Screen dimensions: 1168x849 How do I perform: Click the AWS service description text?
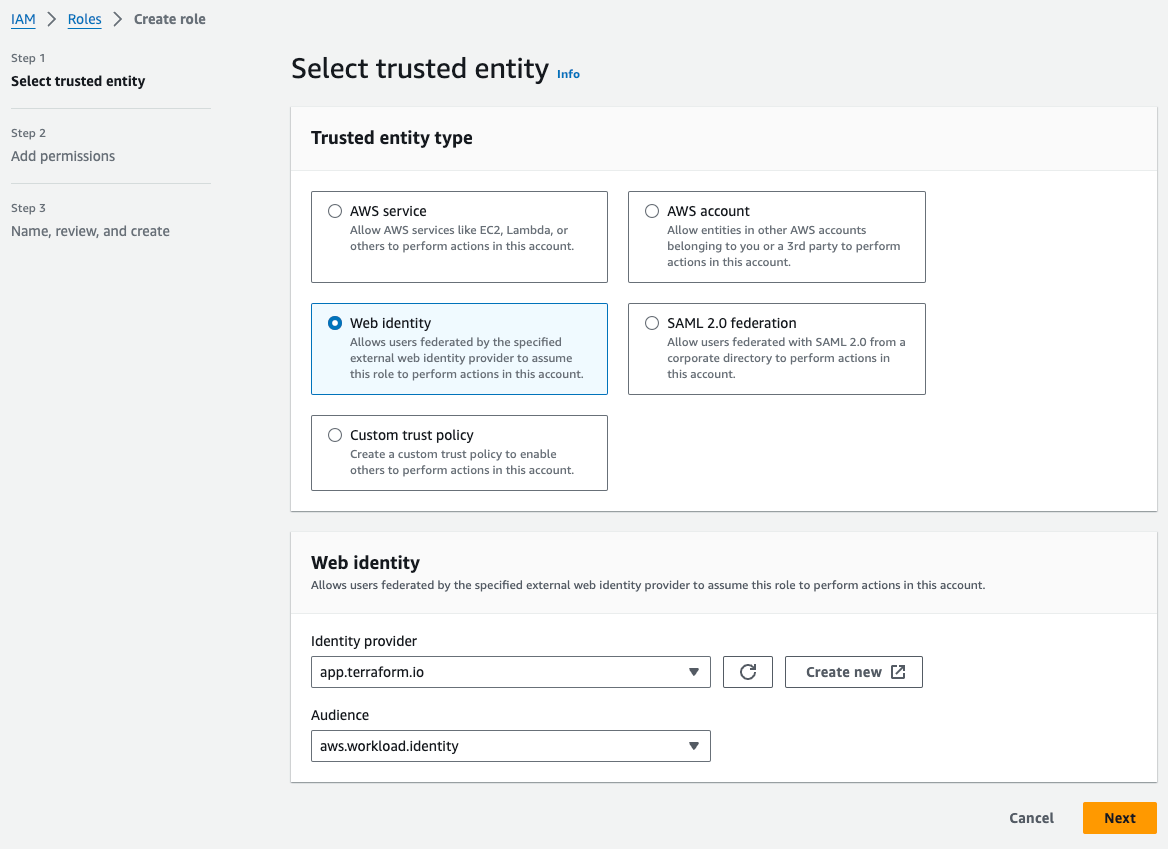(x=462, y=238)
